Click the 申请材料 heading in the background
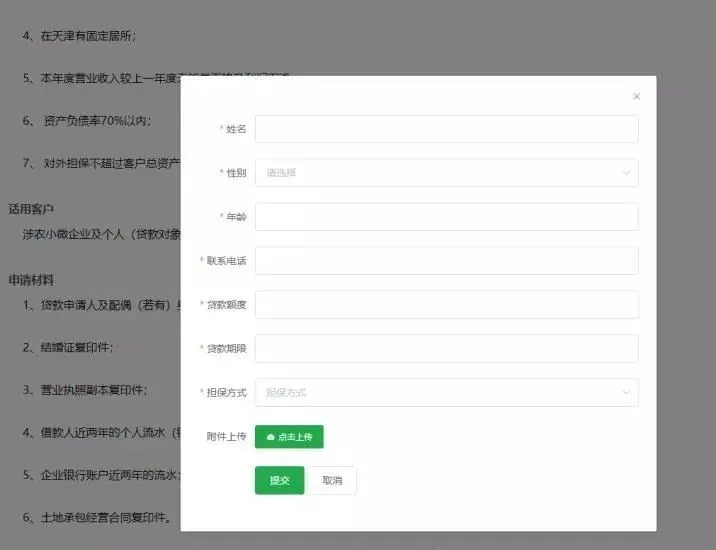This screenshot has height=550, width=716. (31, 279)
